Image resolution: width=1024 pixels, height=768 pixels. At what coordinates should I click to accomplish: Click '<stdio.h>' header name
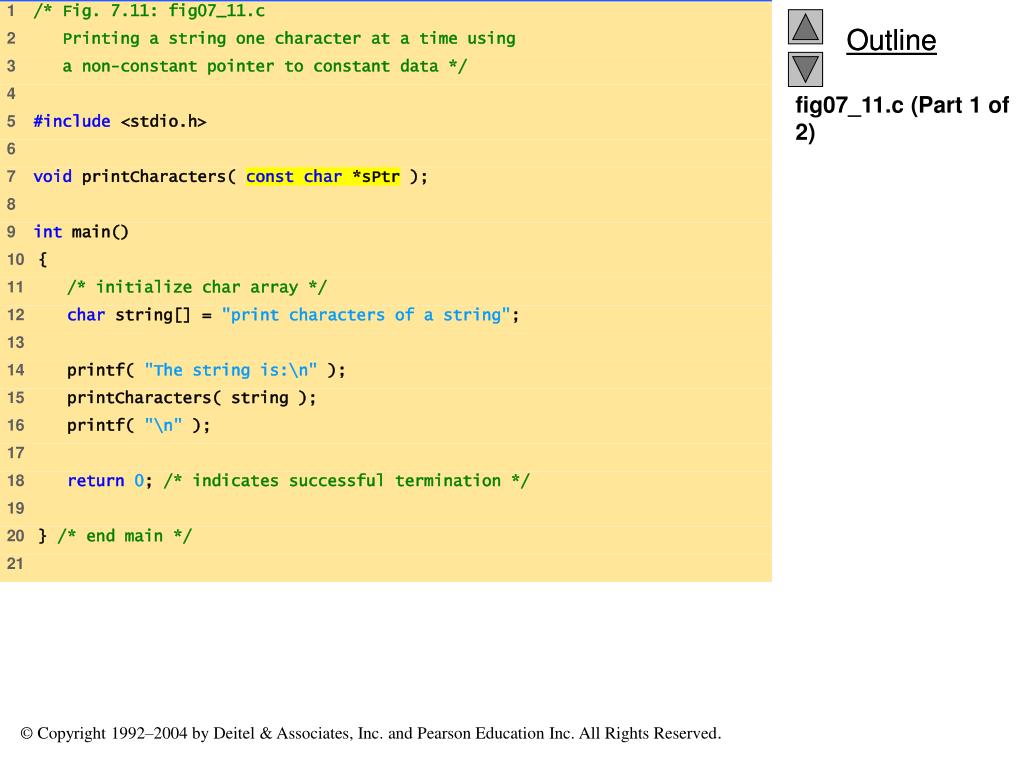163,121
